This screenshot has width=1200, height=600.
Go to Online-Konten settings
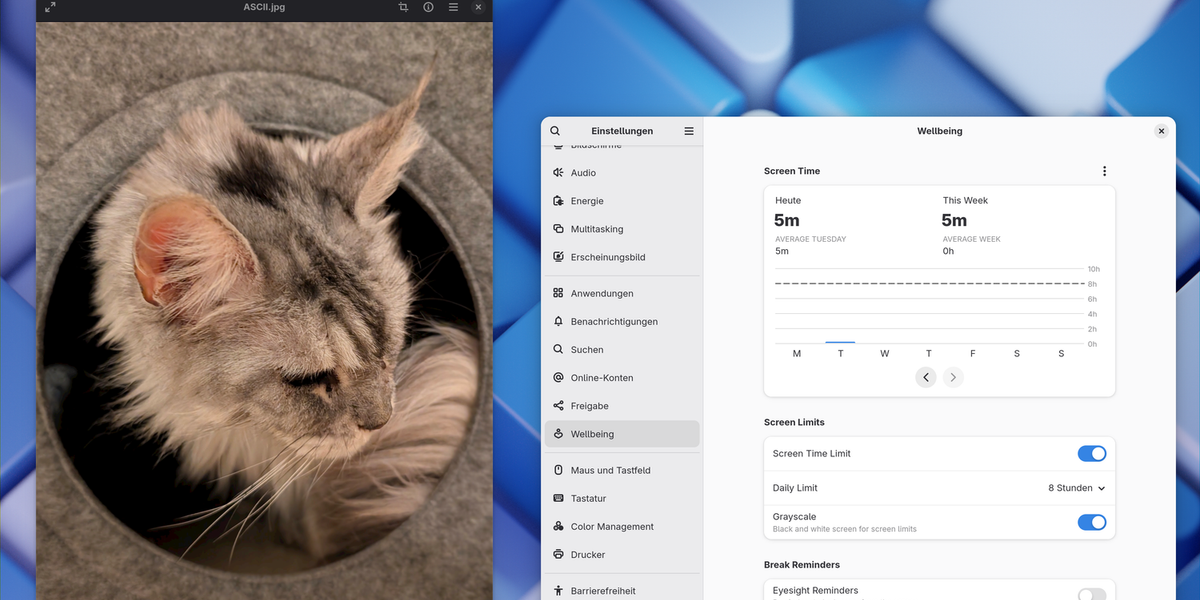pos(622,378)
